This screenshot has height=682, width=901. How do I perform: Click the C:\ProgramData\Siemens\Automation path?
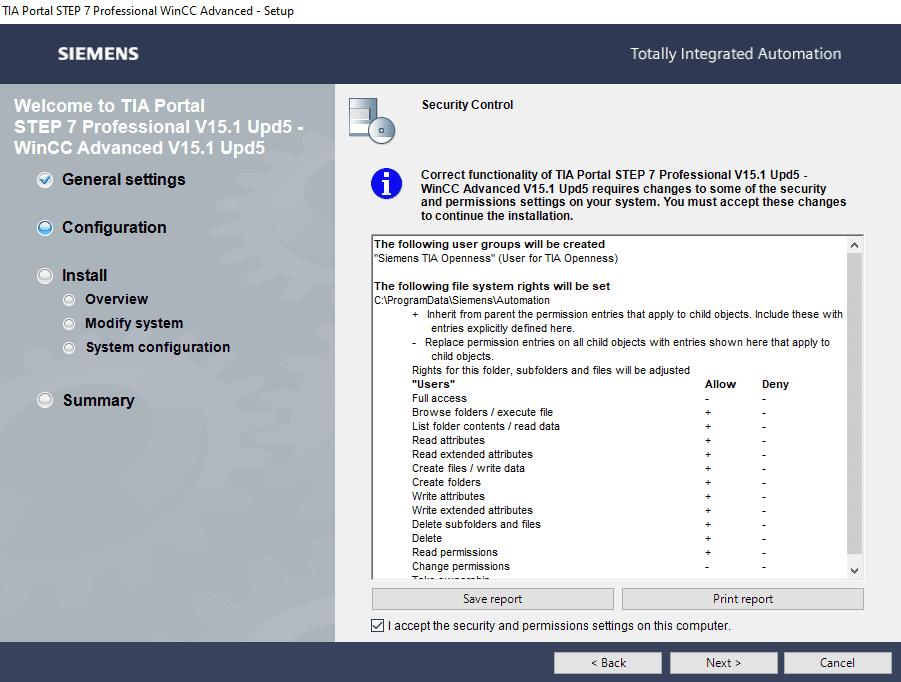click(462, 300)
